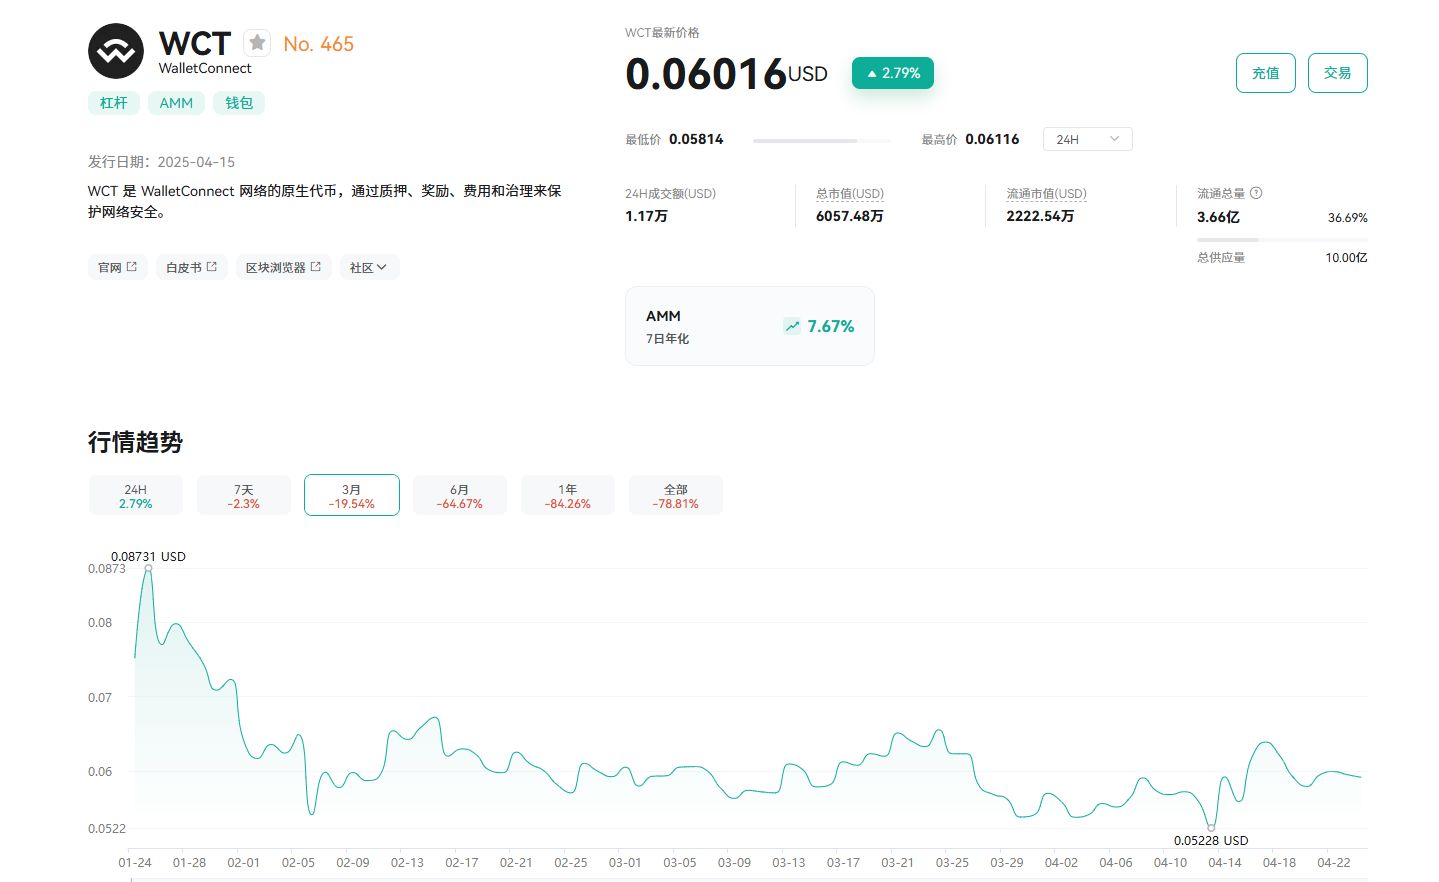Click the 03-01 date on chart axis
This screenshot has width=1439, height=882.
pos(625,862)
